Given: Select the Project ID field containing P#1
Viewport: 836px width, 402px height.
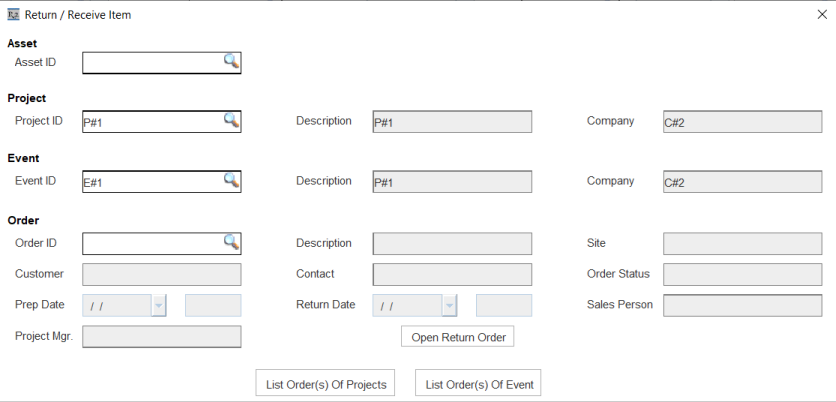Looking at the screenshot, I should point(153,122).
